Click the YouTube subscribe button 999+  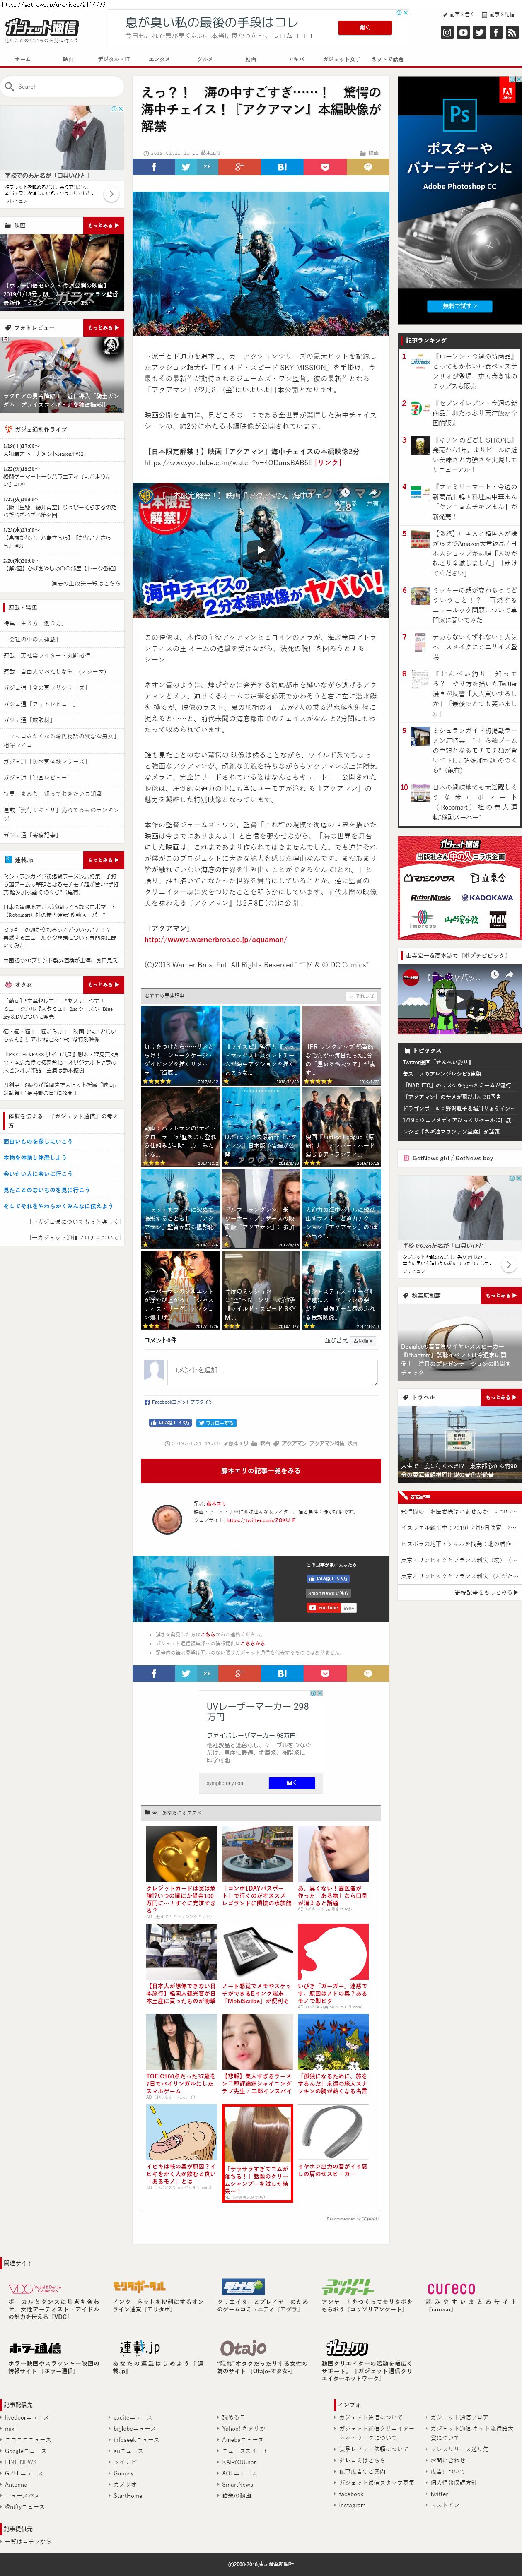point(331,1608)
